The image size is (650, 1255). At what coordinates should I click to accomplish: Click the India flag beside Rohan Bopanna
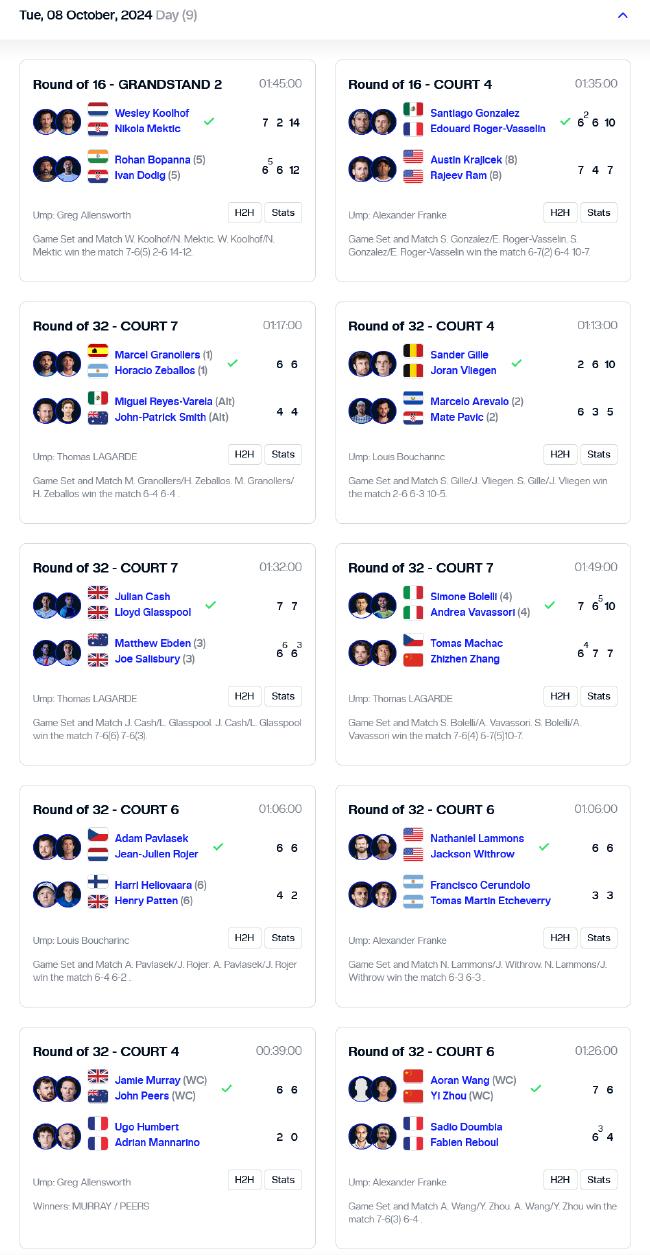point(98,157)
